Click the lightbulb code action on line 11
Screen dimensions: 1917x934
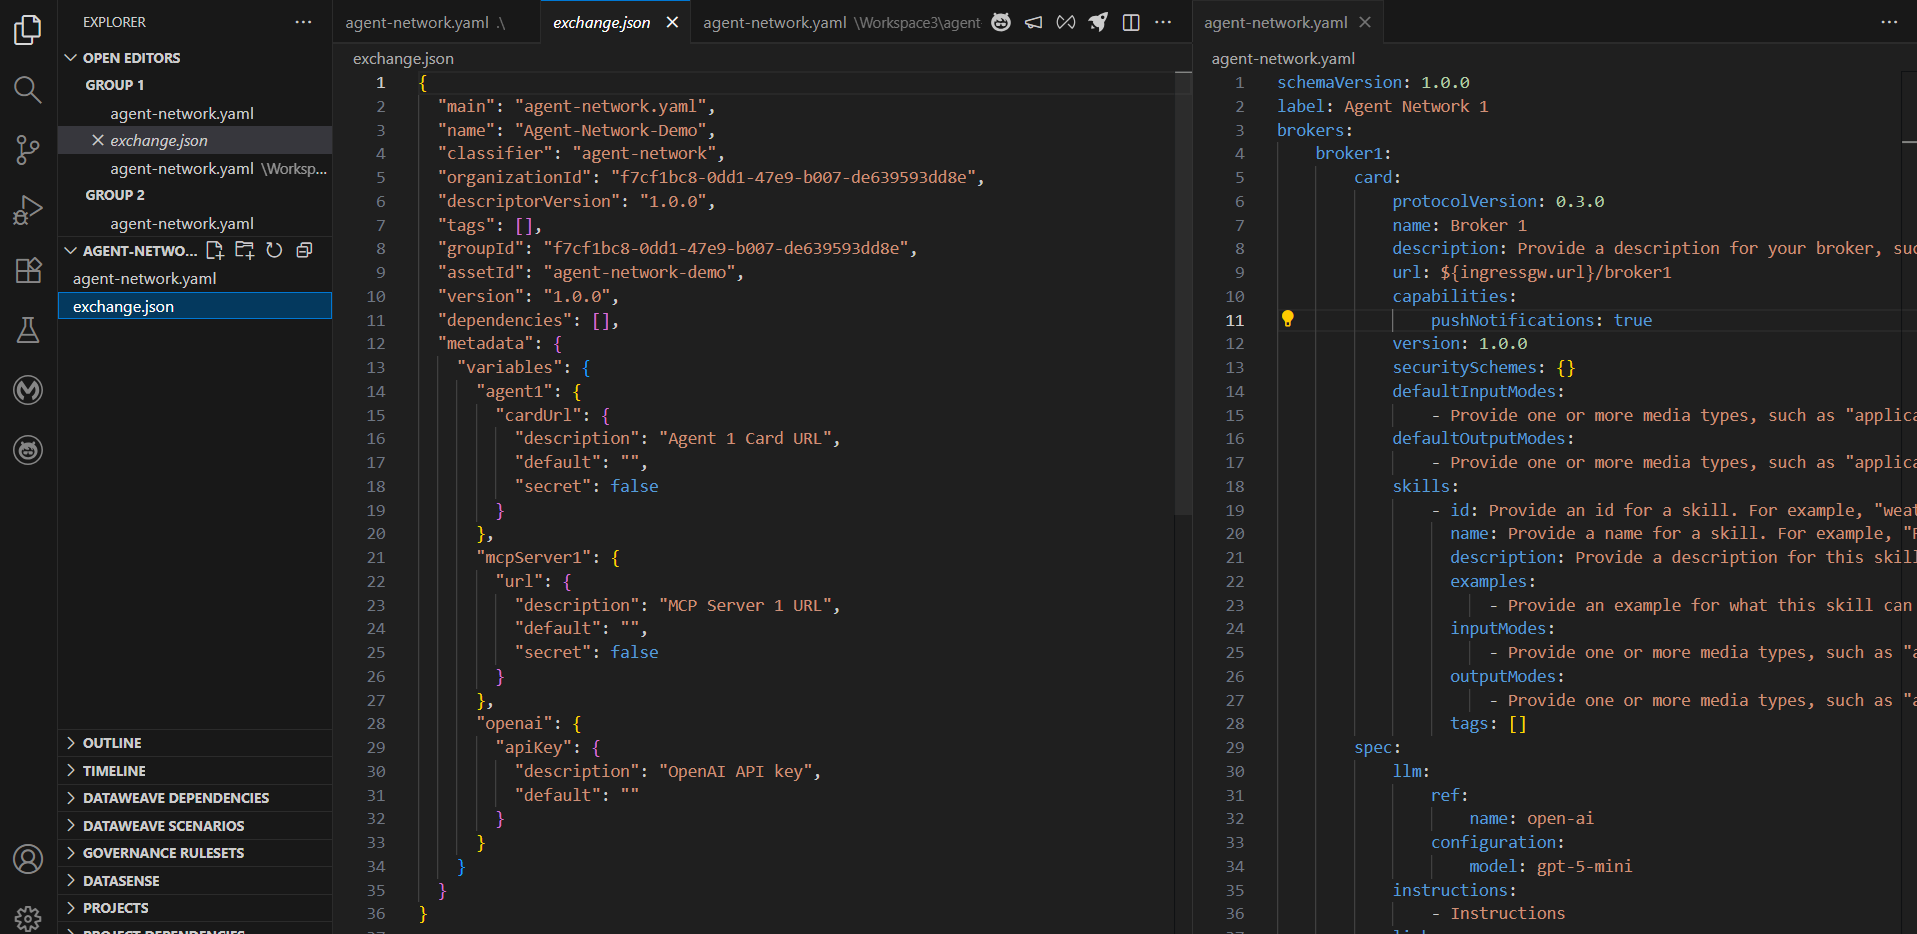(1288, 319)
